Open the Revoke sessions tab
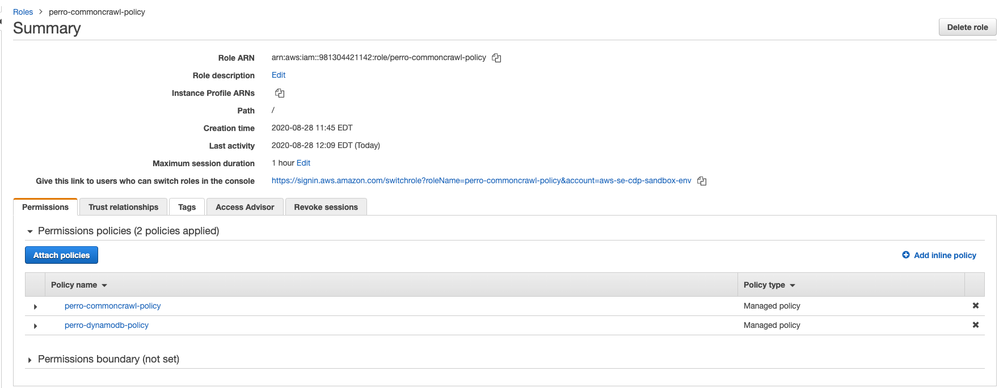This screenshot has height=388, width=999. [326, 207]
